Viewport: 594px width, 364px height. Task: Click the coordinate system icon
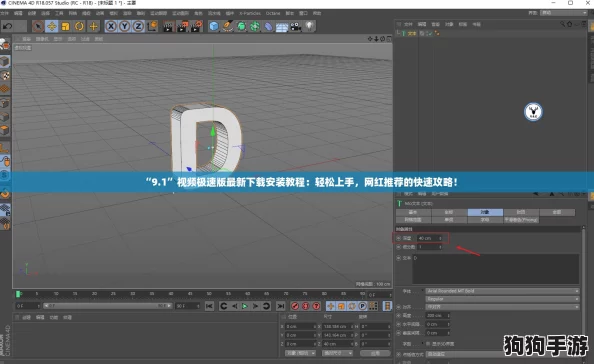pos(152,26)
